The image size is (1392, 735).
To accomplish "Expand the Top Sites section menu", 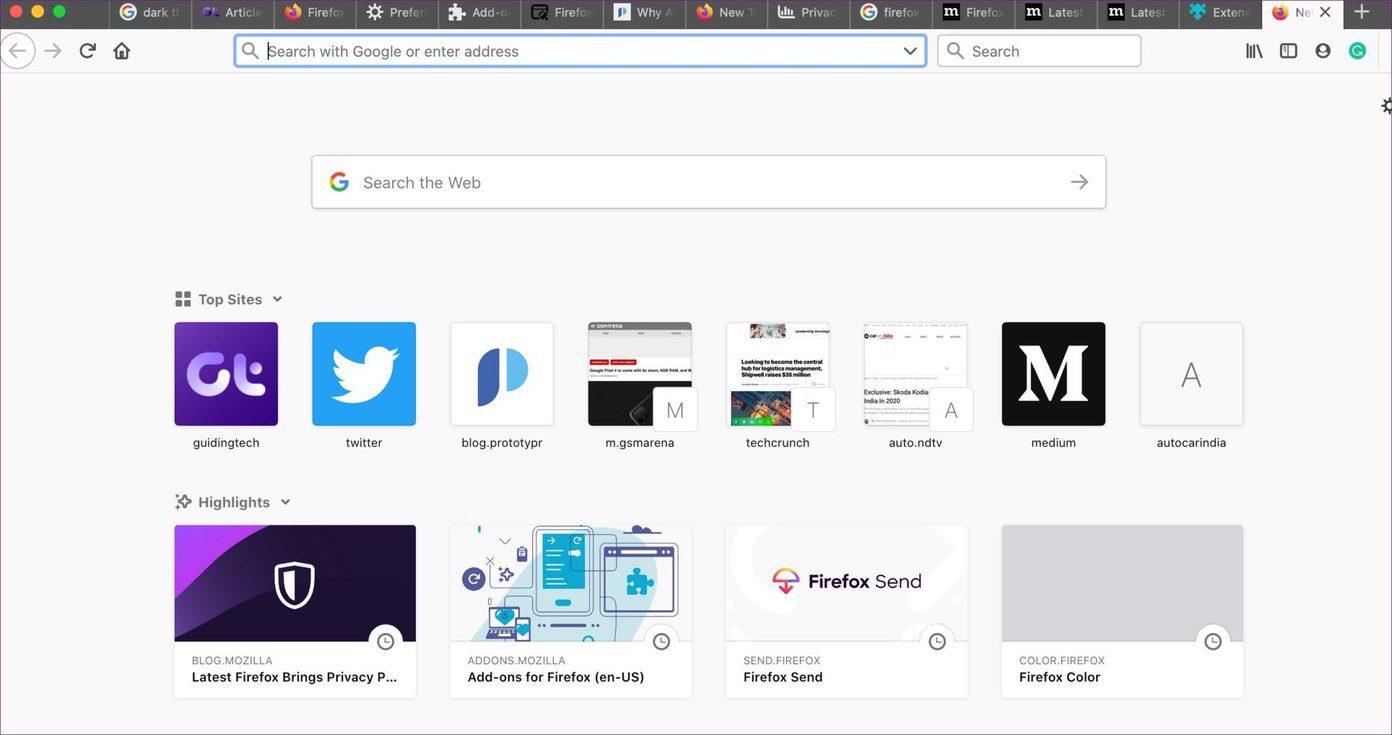I will pos(277,299).
